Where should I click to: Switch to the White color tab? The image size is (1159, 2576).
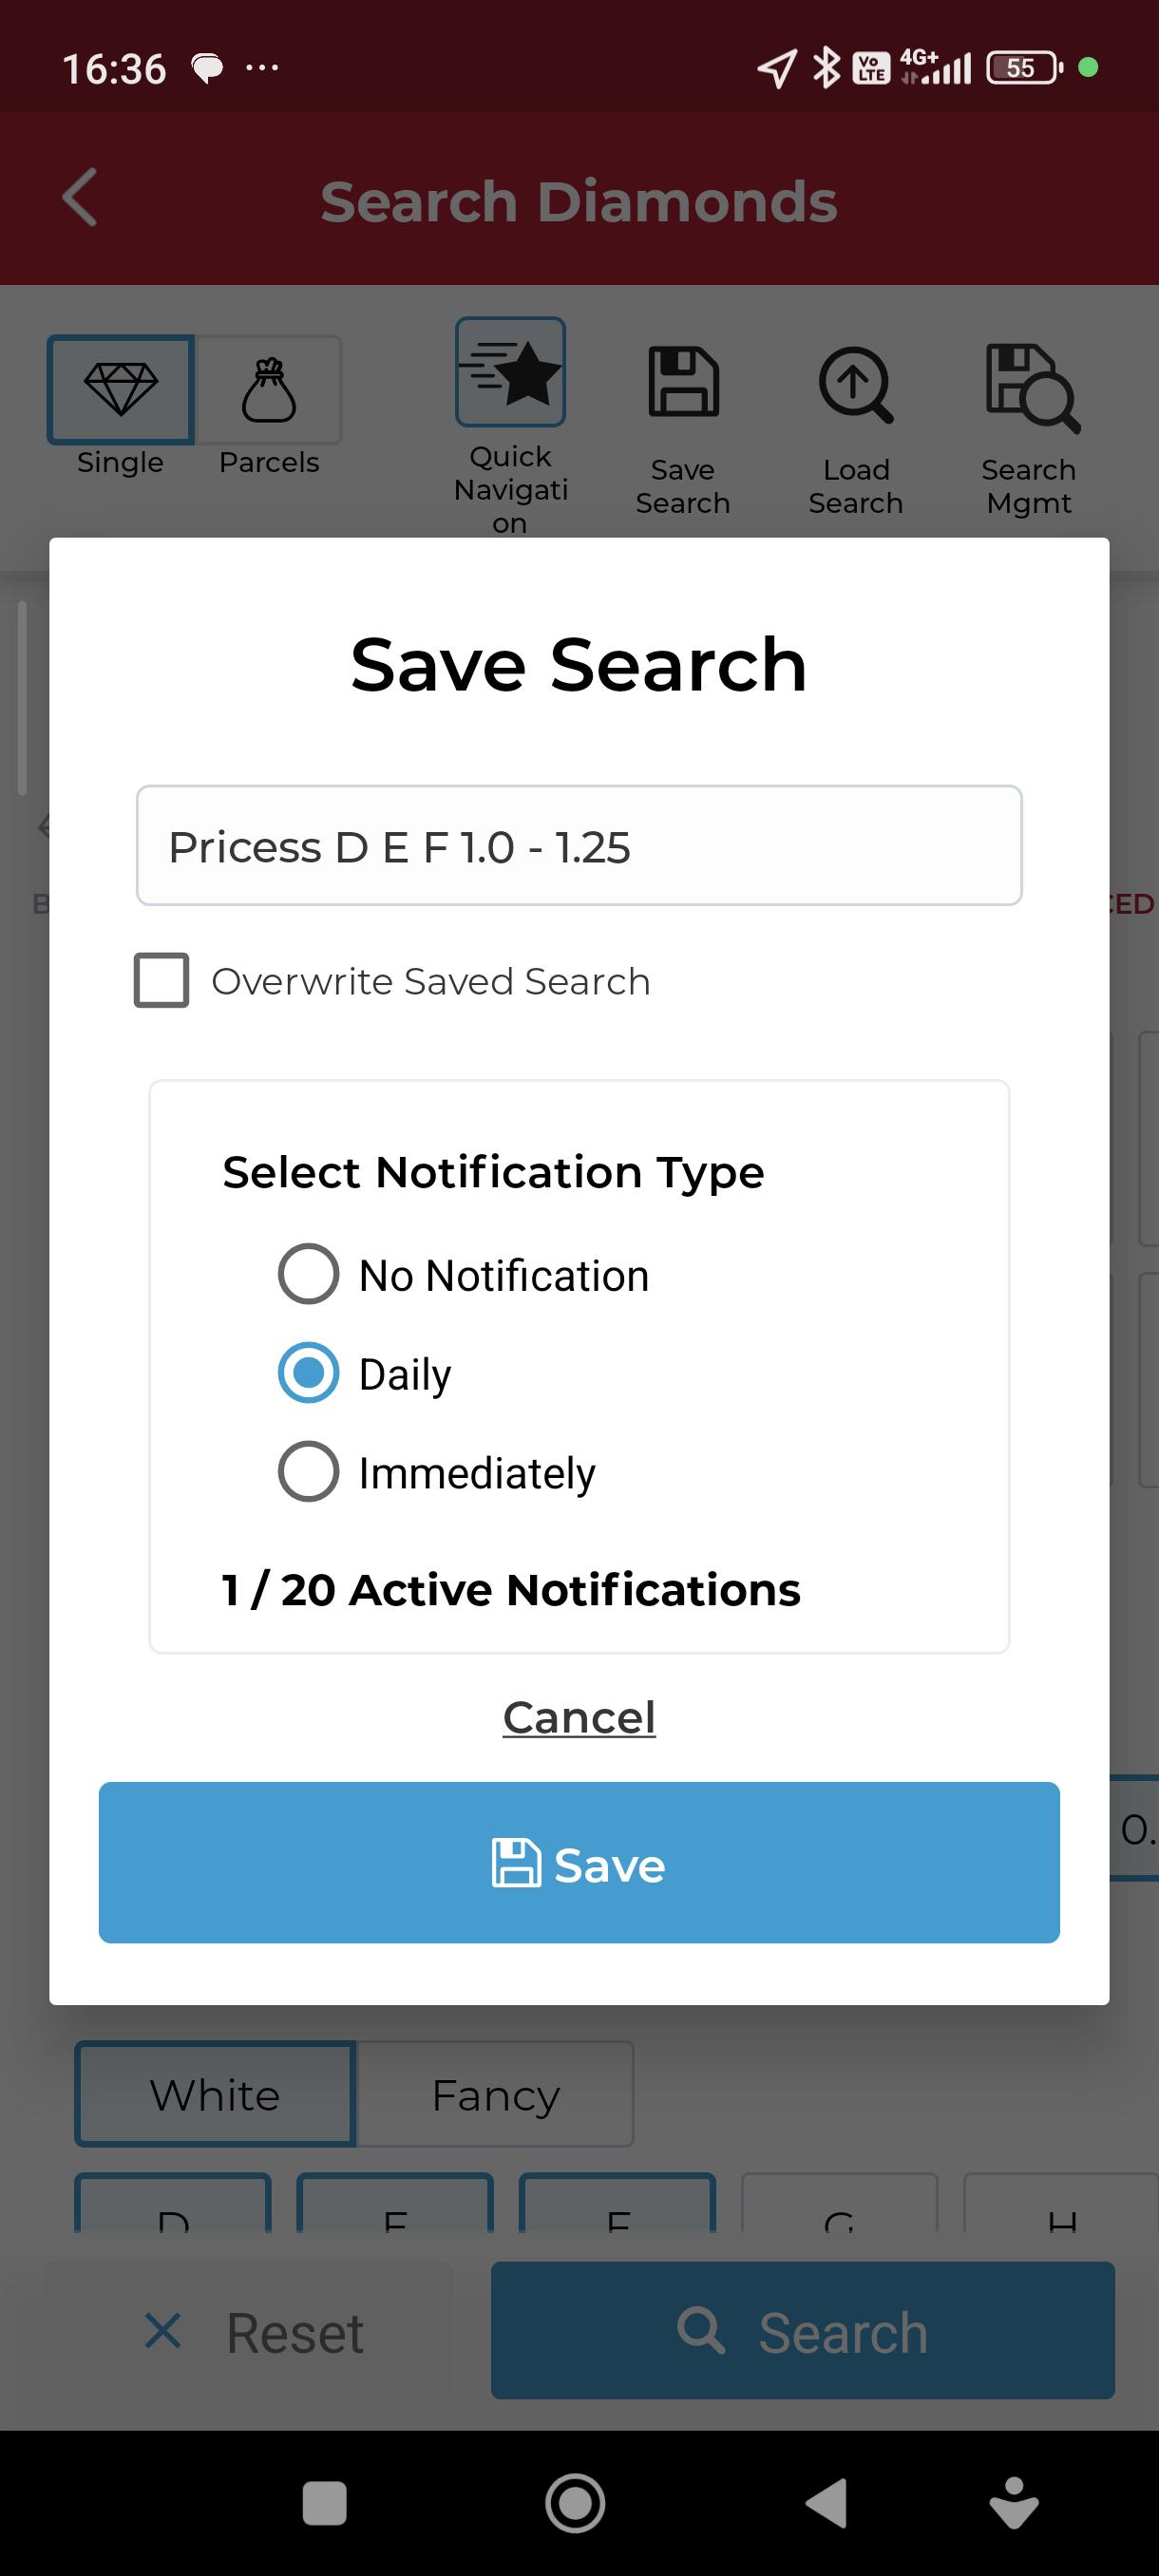tap(215, 2095)
